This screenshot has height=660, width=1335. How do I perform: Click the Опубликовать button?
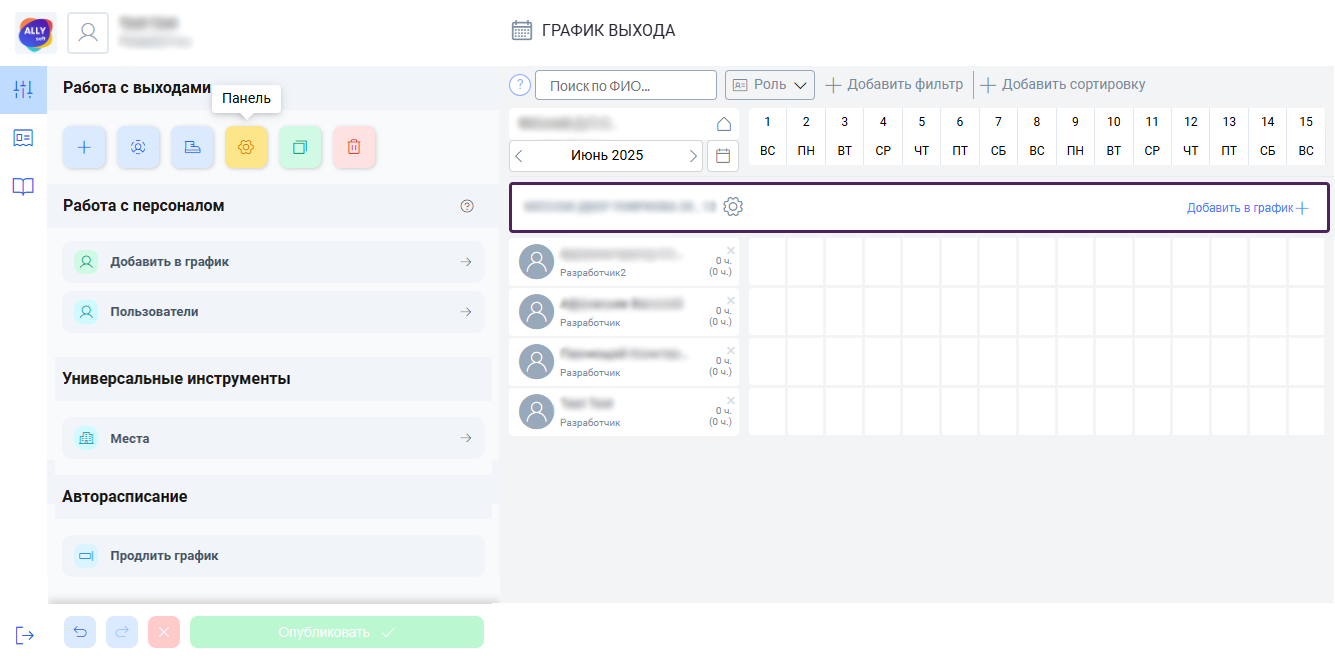point(337,632)
